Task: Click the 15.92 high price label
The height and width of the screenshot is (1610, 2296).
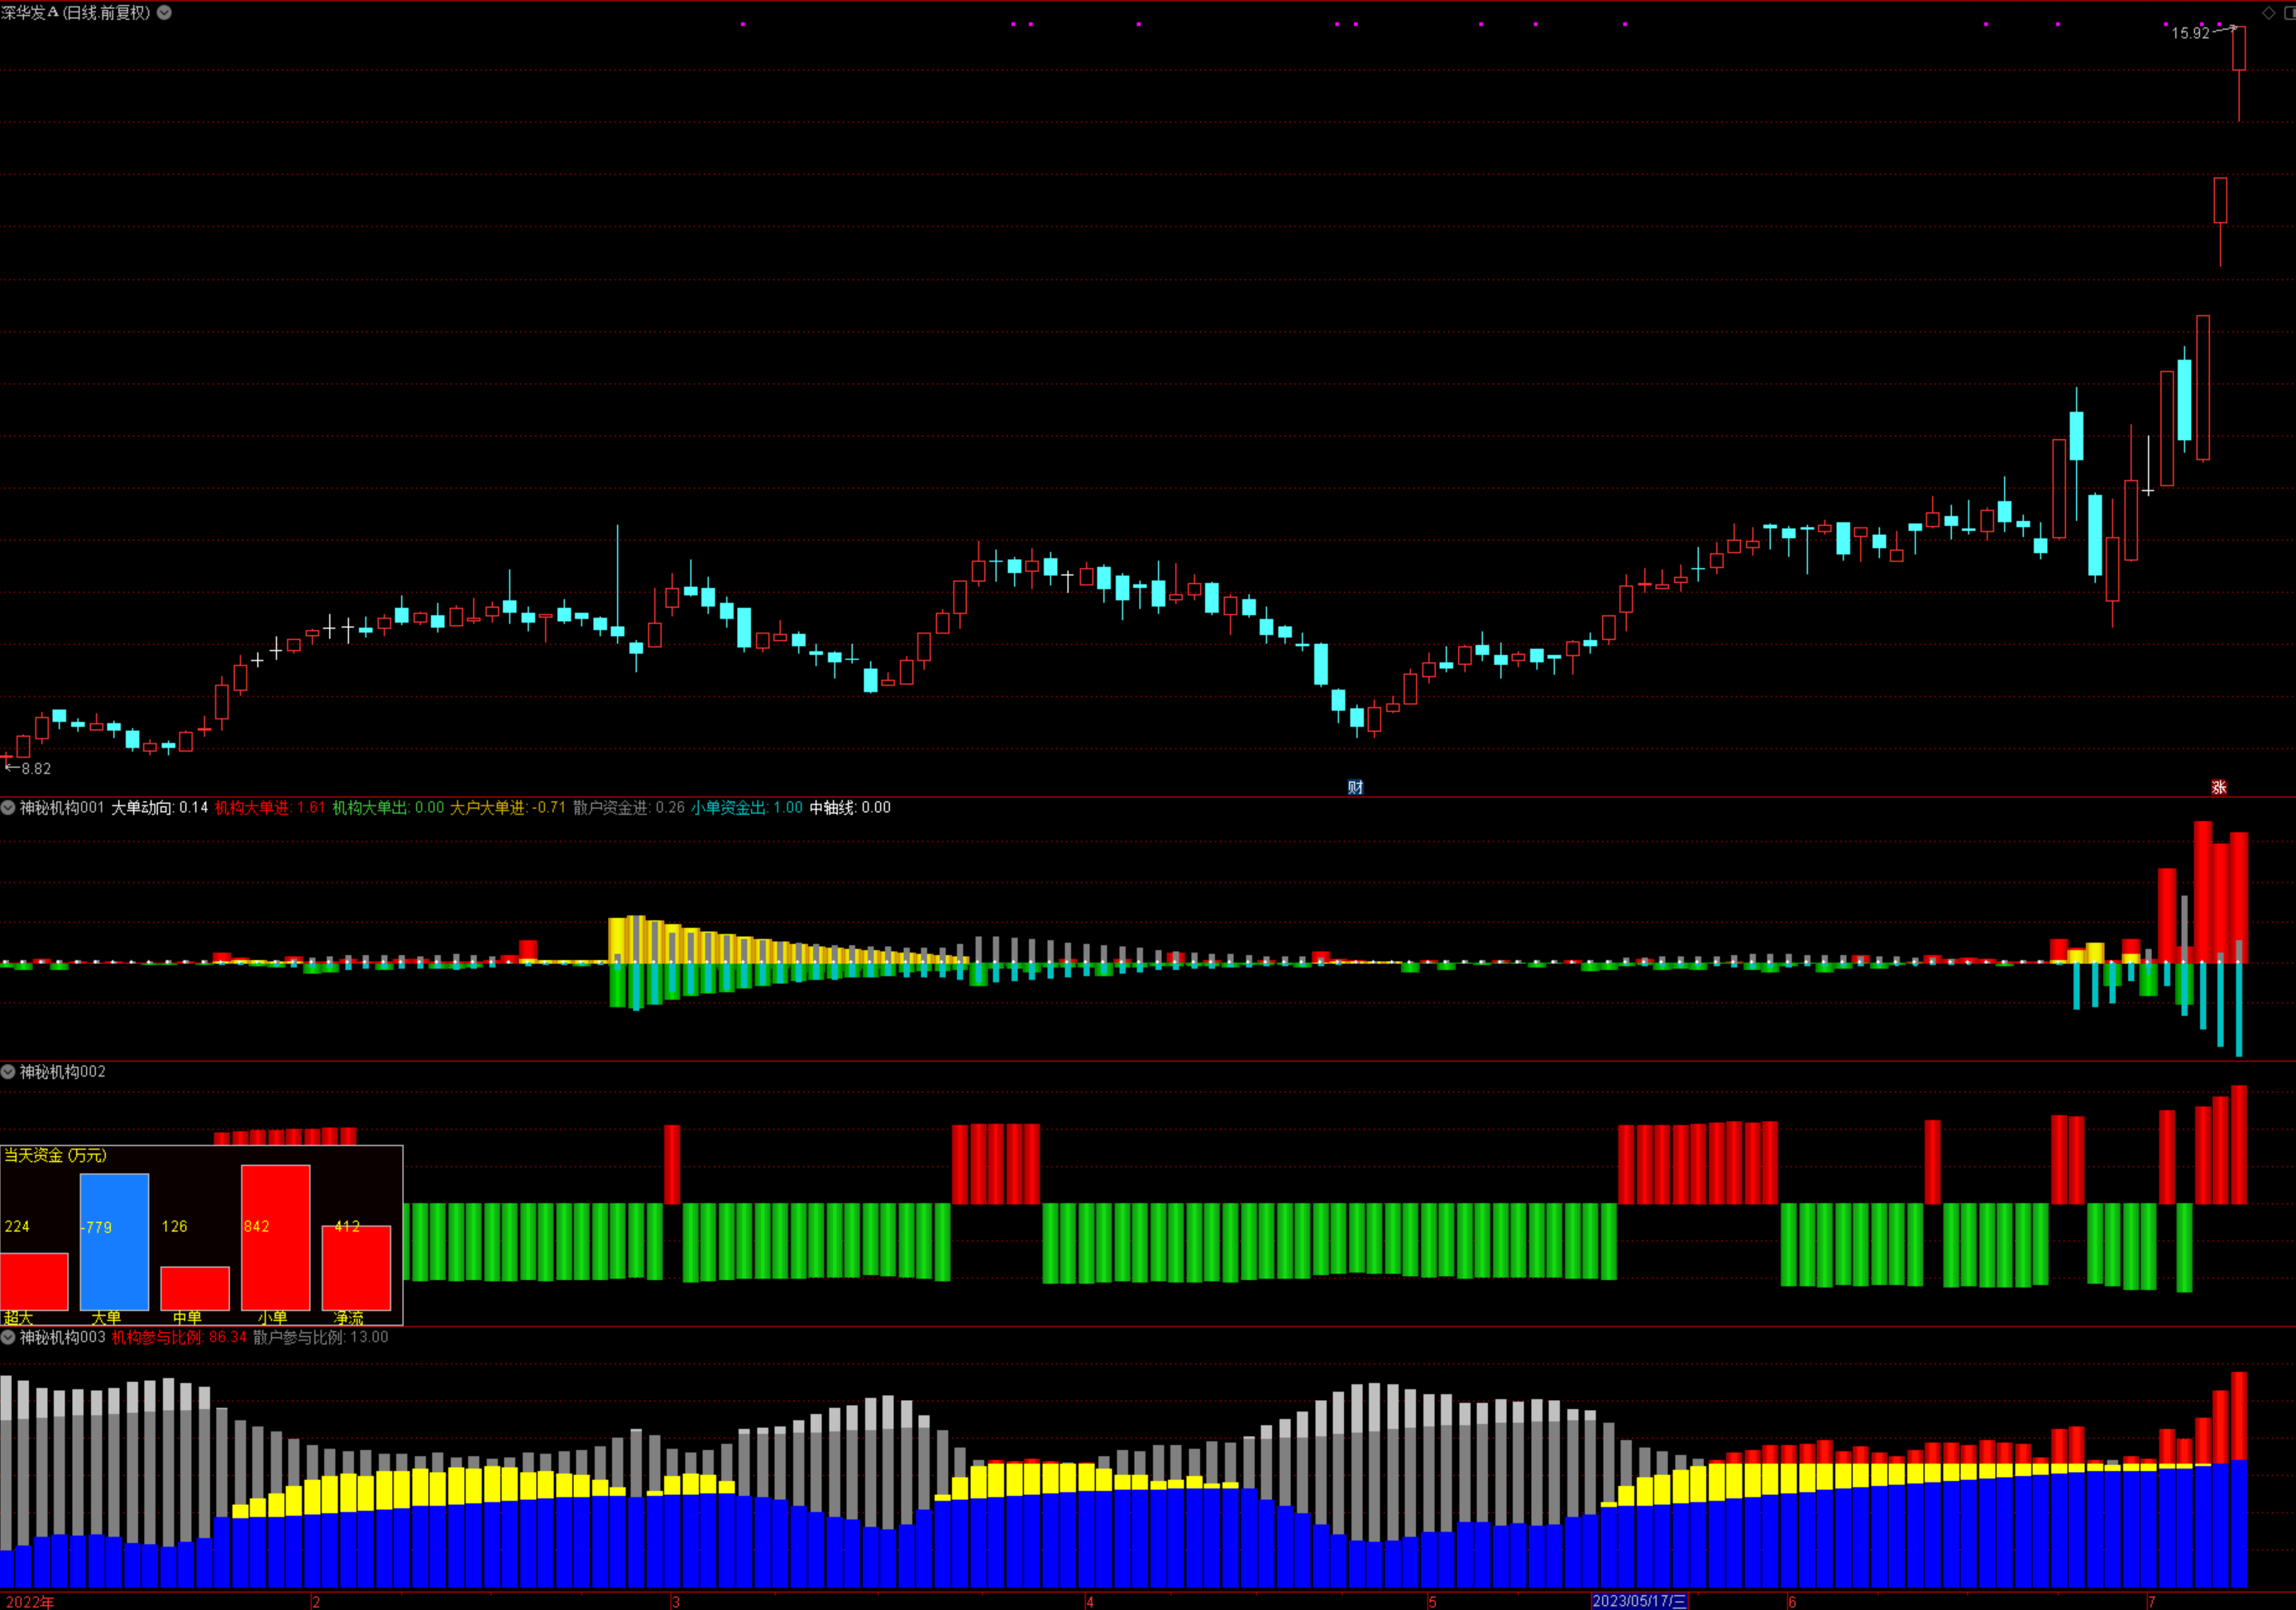Action: (x=2190, y=33)
